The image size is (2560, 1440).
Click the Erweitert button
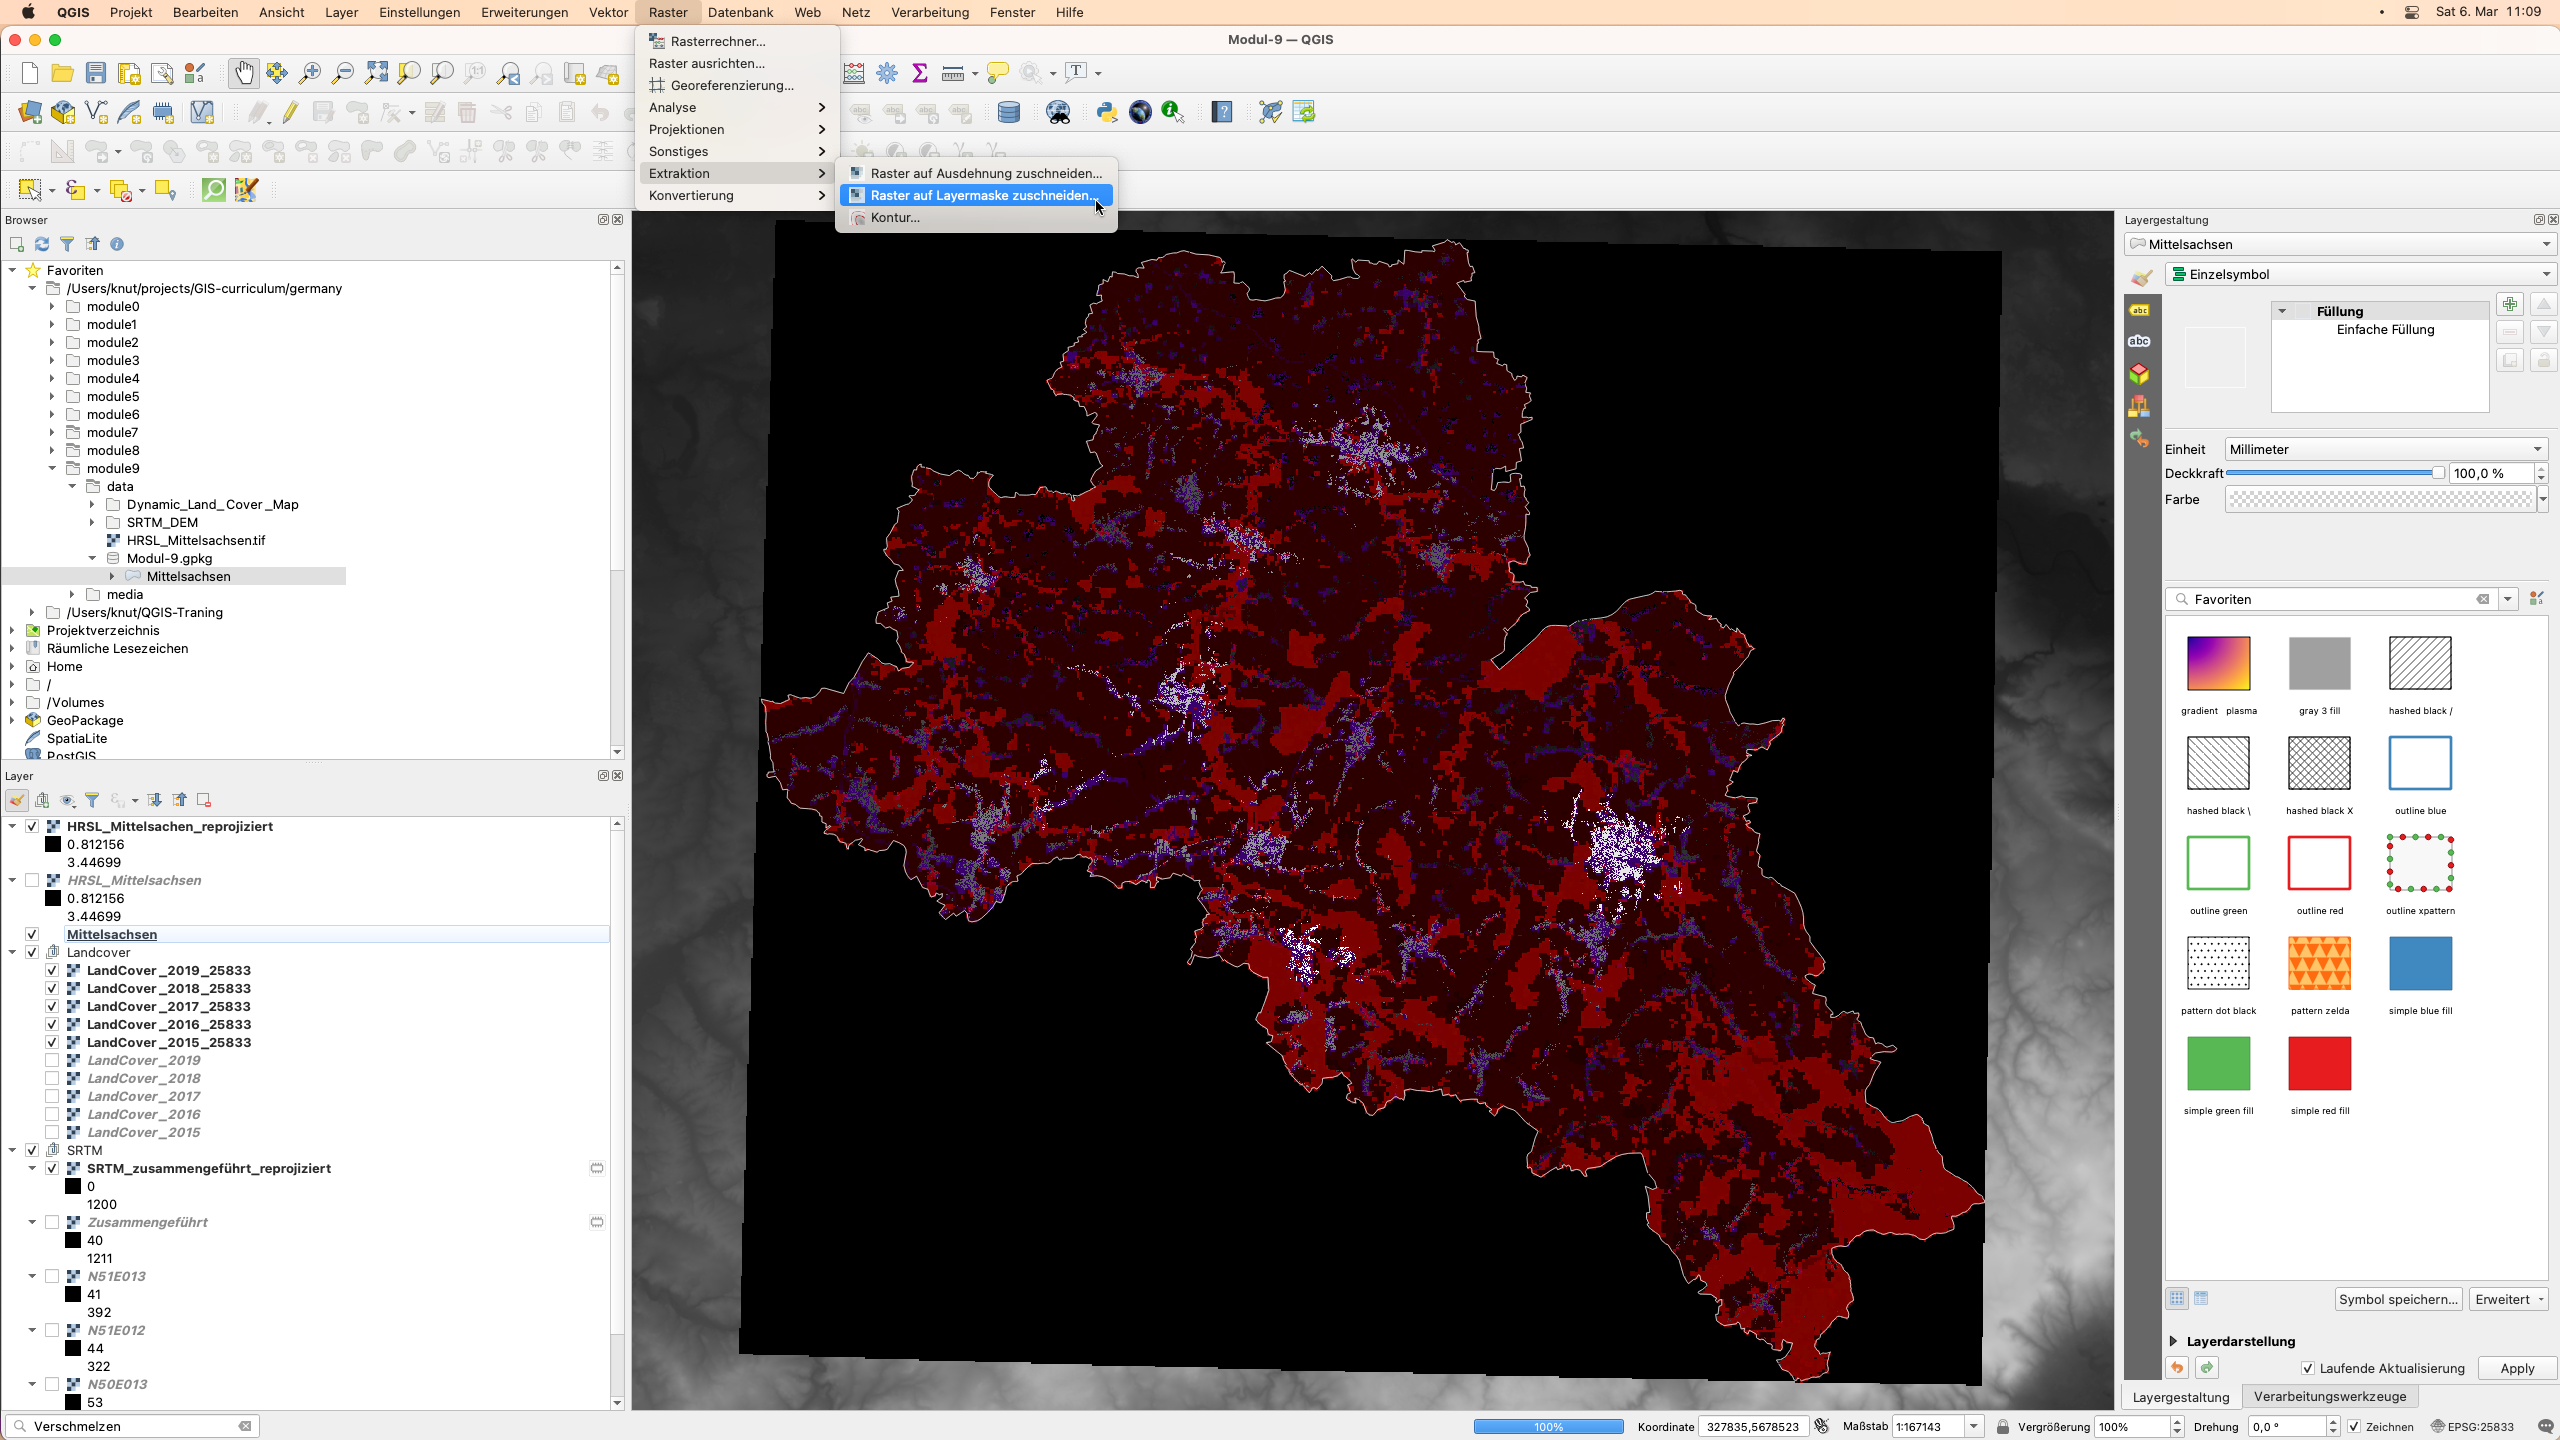pyautogui.click(x=2508, y=1299)
